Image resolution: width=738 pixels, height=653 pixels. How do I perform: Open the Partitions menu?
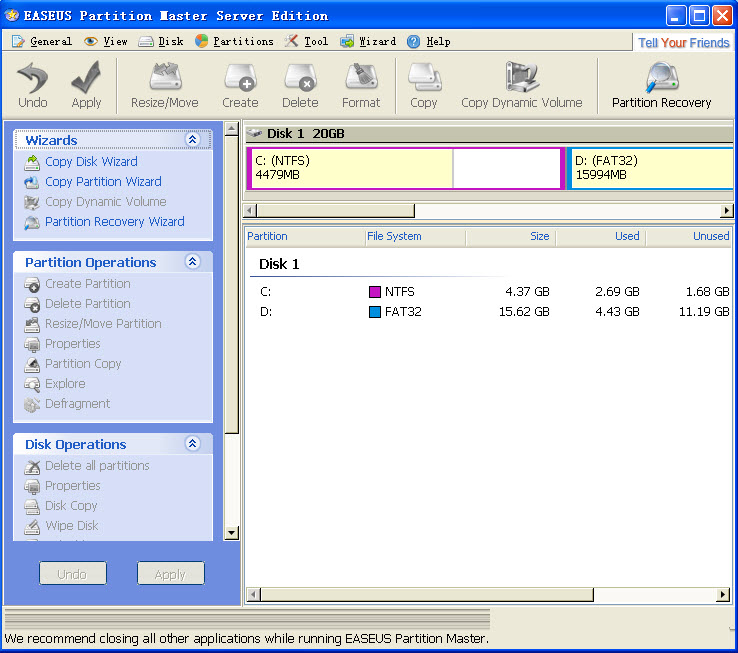[234, 41]
